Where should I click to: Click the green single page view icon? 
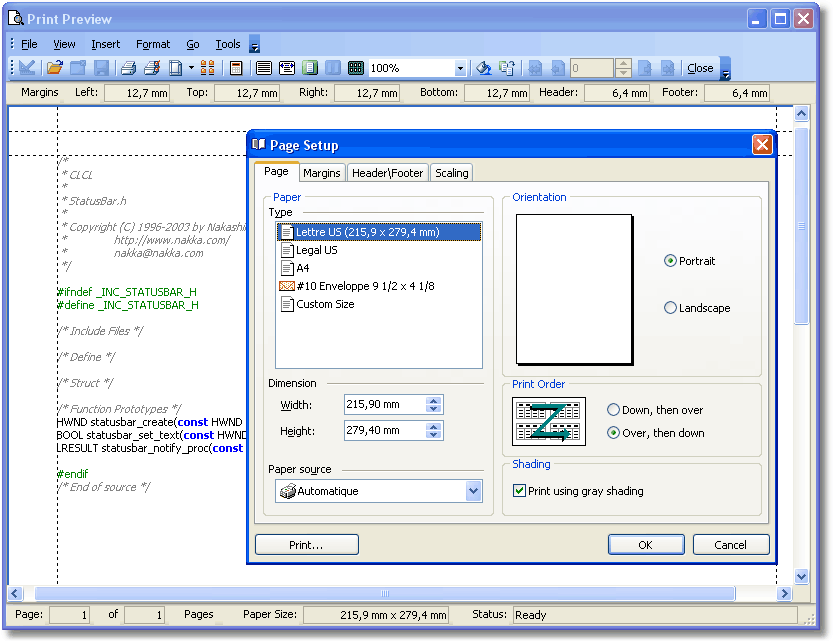[x=310, y=68]
